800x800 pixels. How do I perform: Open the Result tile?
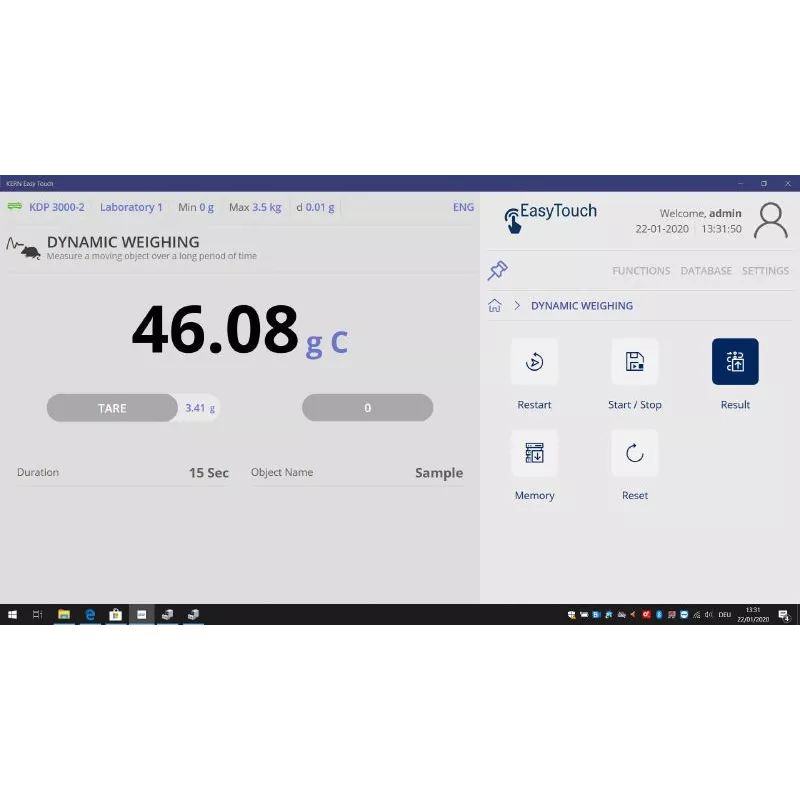click(x=735, y=362)
